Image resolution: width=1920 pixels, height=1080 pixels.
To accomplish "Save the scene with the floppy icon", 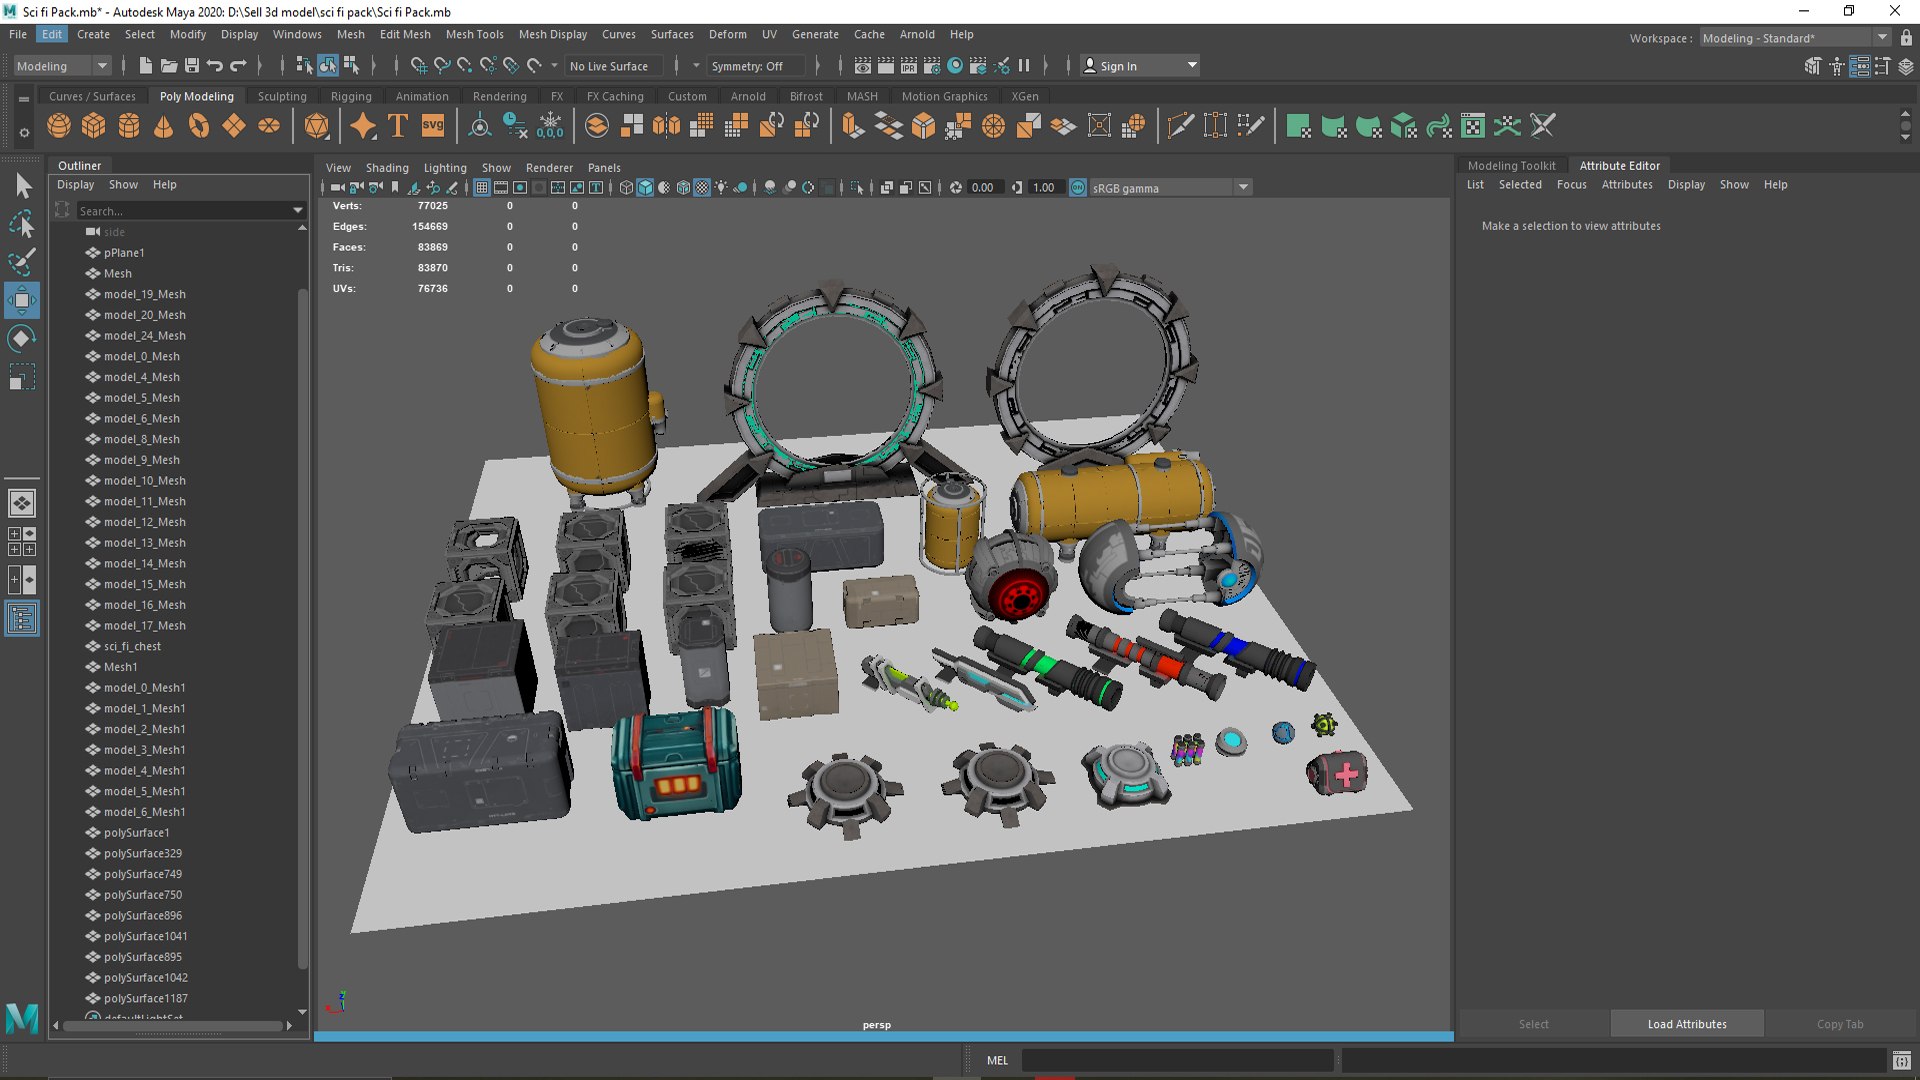I will [x=192, y=66].
